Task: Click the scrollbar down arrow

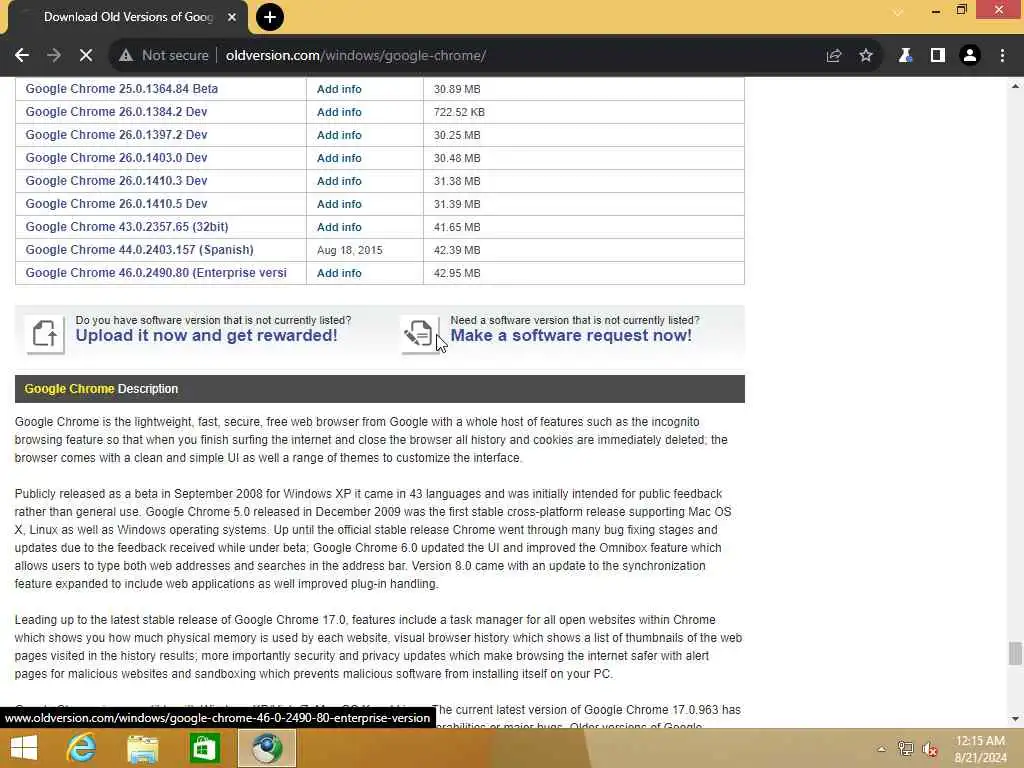Action: [x=1014, y=719]
